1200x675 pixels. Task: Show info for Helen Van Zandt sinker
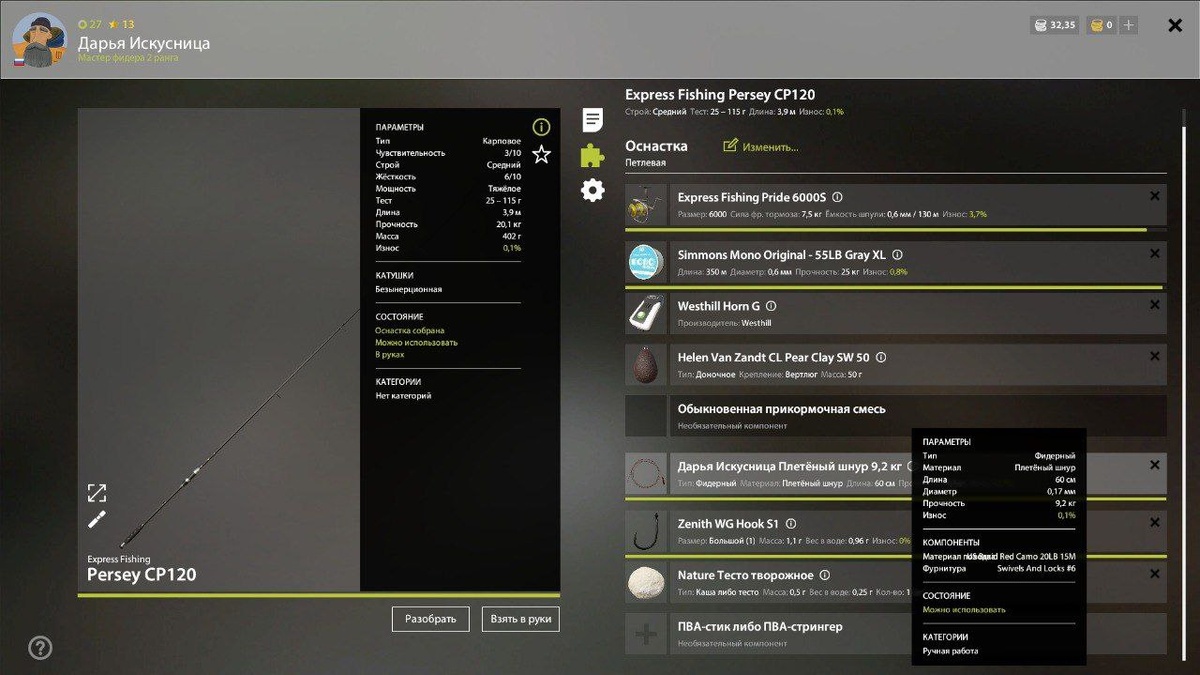pos(880,357)
